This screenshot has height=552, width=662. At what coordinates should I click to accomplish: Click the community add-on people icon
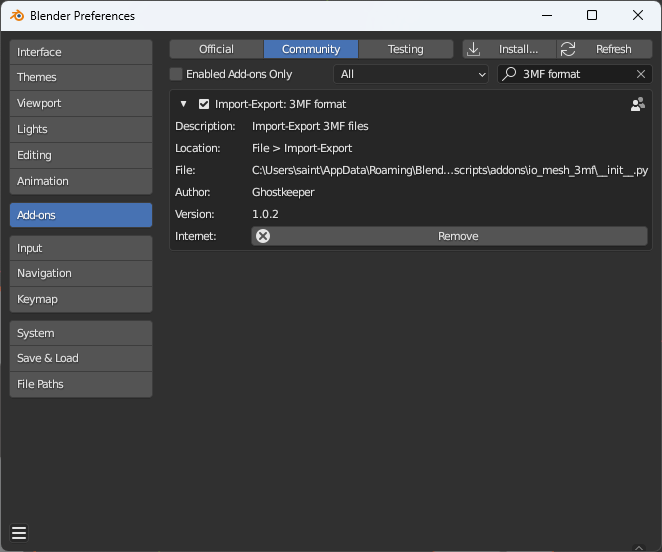click(637, 104)
